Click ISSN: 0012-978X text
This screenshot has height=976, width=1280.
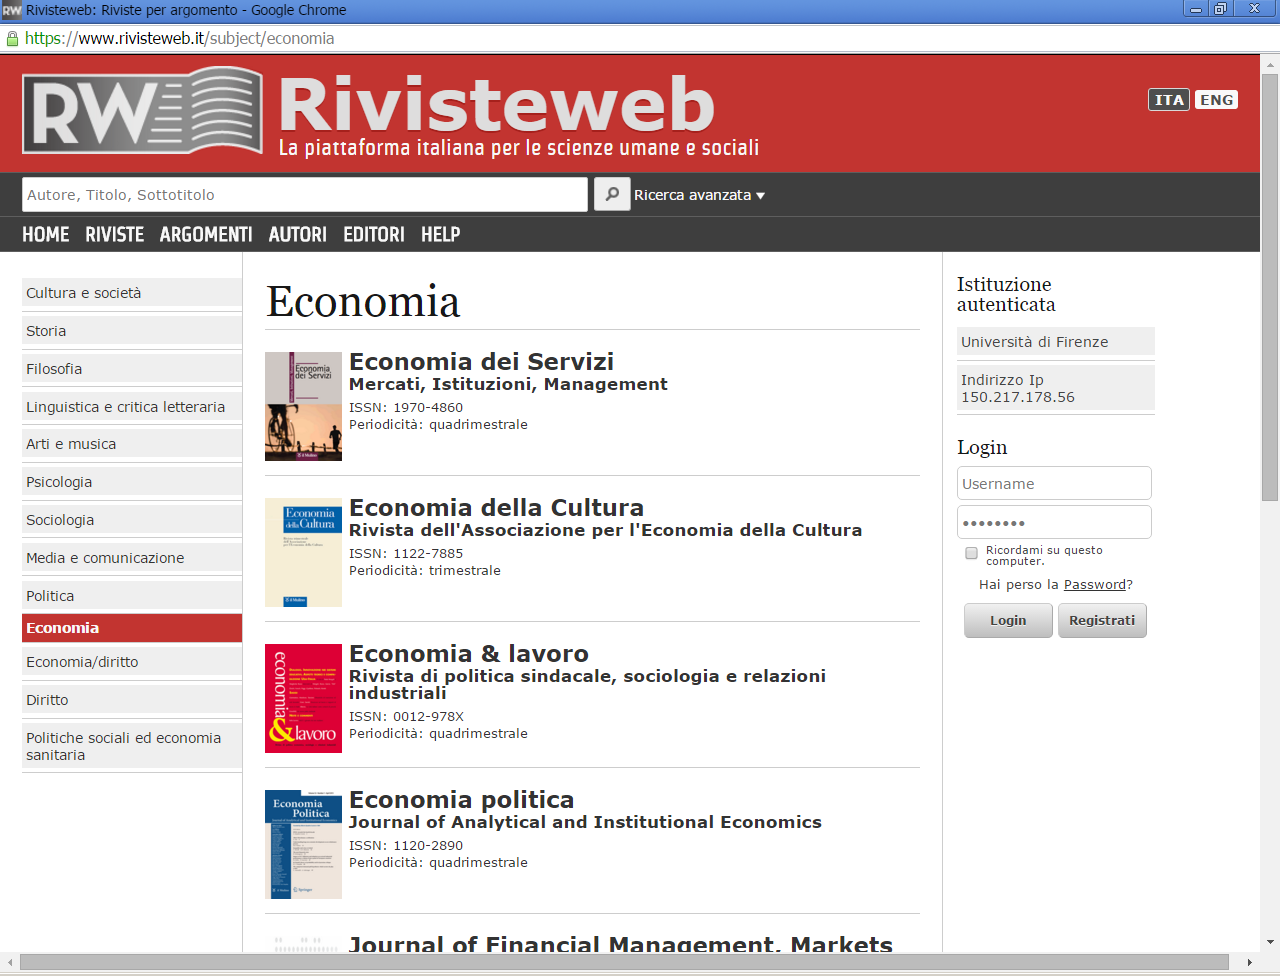click(406, 717)
